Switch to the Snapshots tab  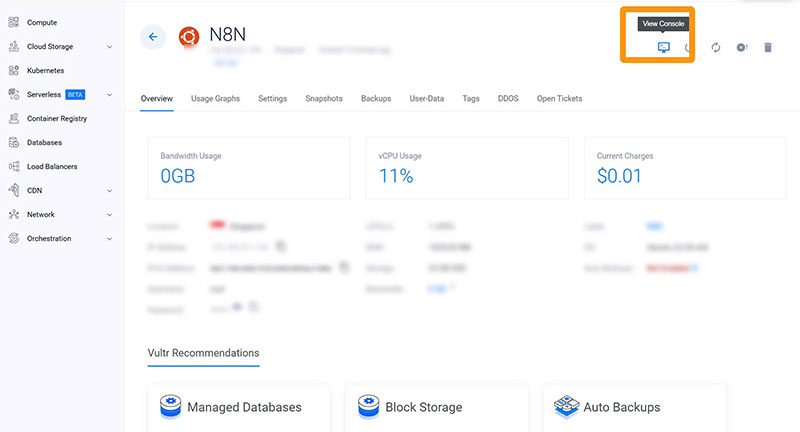pyautogui.click(x=324, y=99)
